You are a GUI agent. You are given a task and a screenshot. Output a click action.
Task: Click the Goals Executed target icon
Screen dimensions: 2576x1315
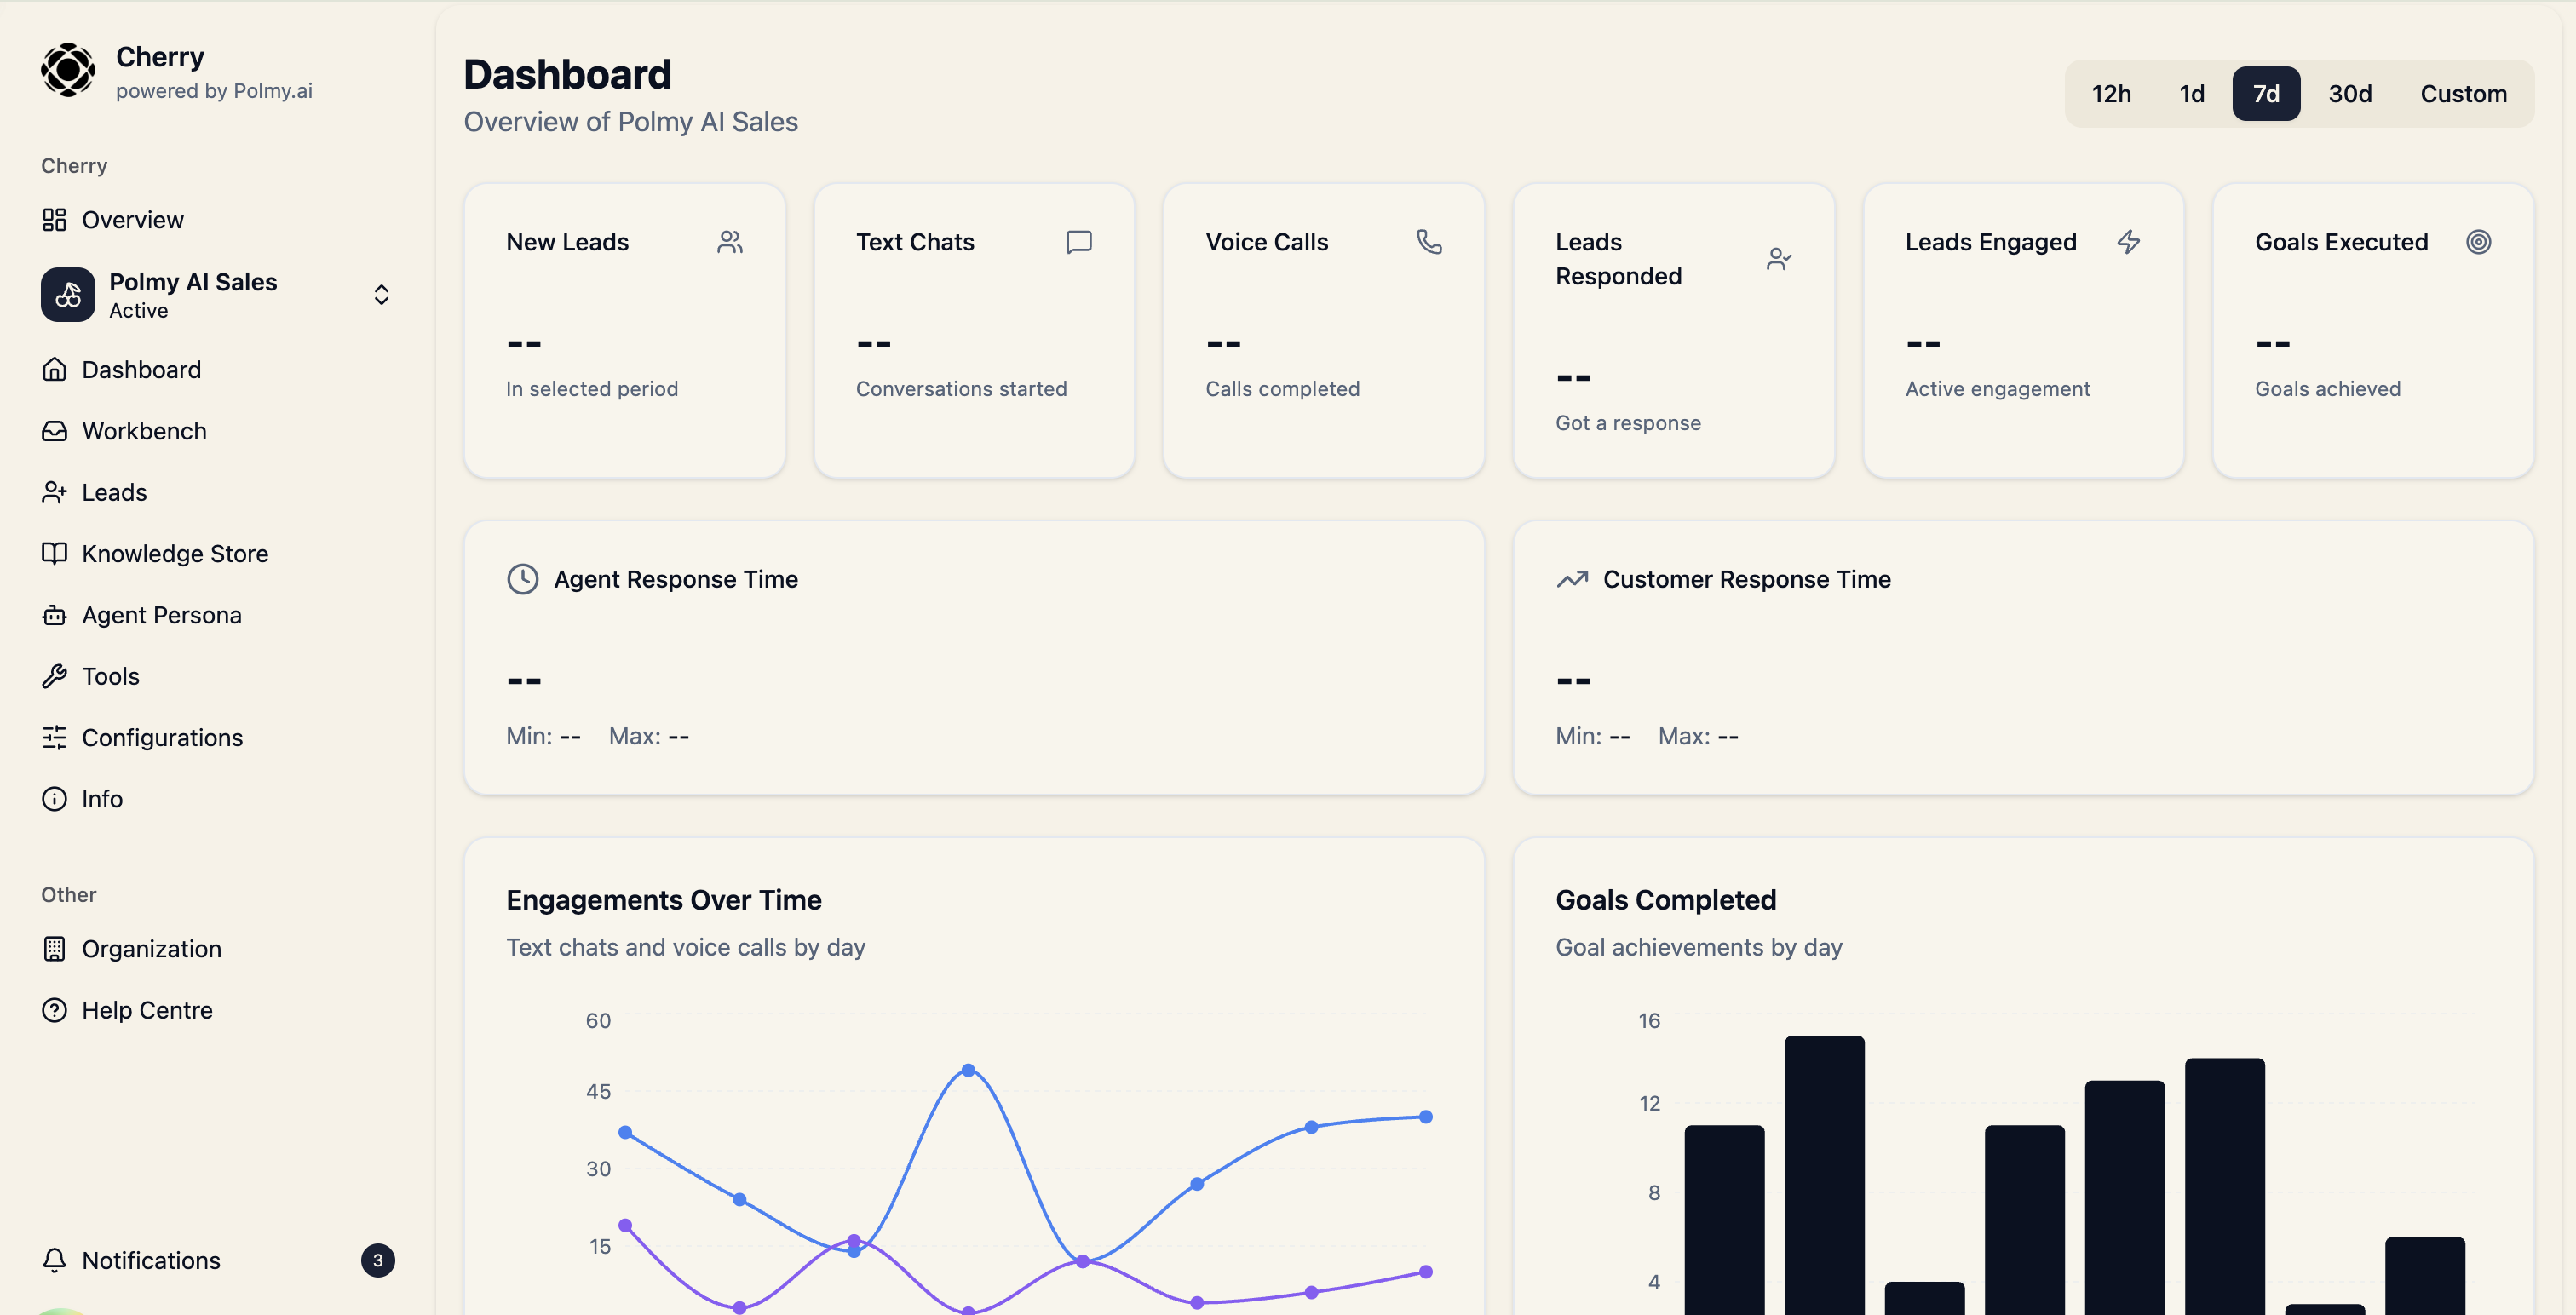(x=2479, y=241)
